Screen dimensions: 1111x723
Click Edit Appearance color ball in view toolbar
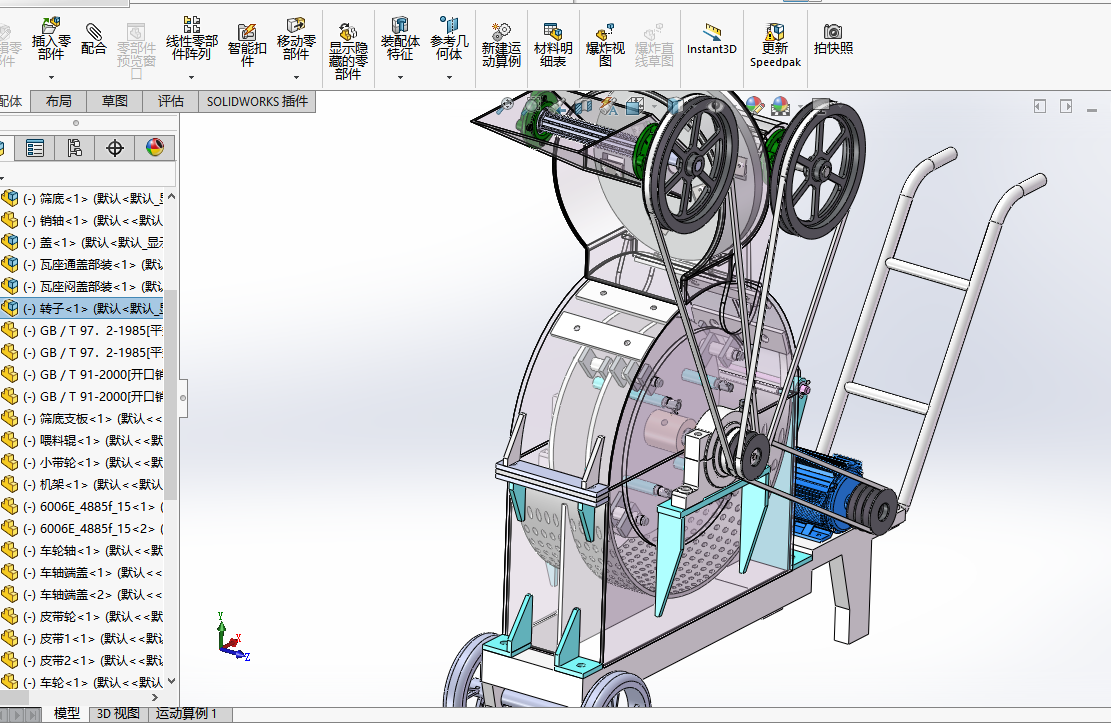755,106
